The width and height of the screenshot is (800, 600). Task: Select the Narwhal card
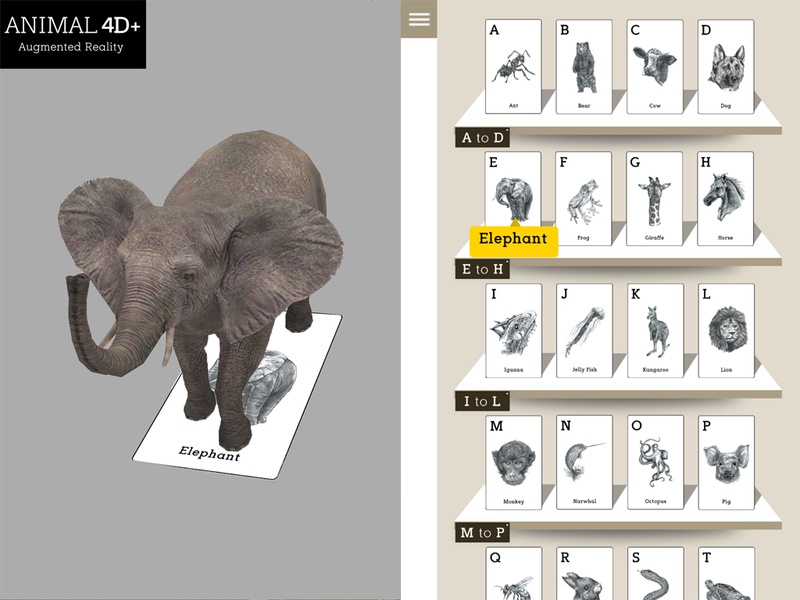pyautogui.click(x=584, y=462)
